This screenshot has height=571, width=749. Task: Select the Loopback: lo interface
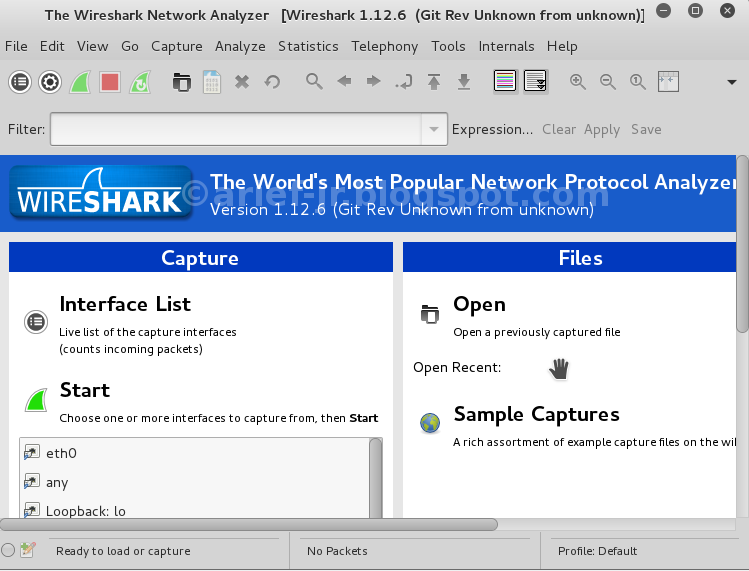click(194, 509)
